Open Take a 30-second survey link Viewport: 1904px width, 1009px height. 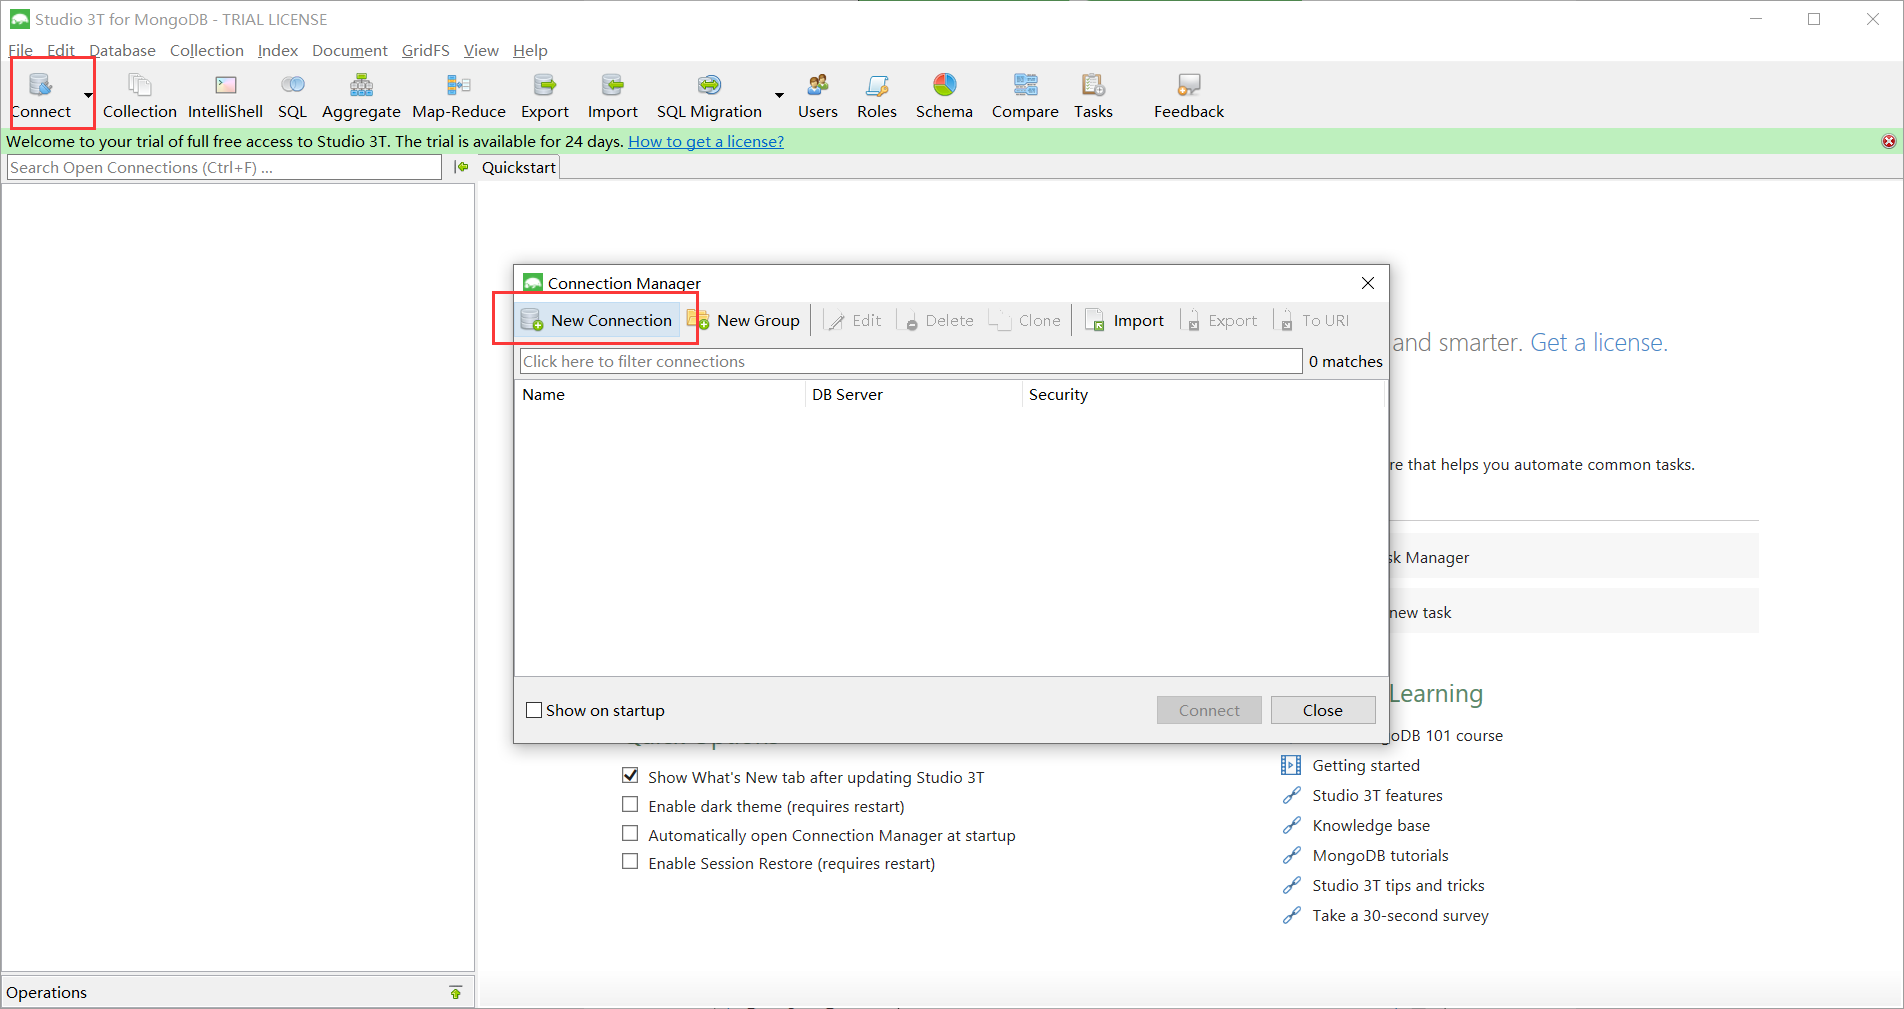pos(1400,915)
